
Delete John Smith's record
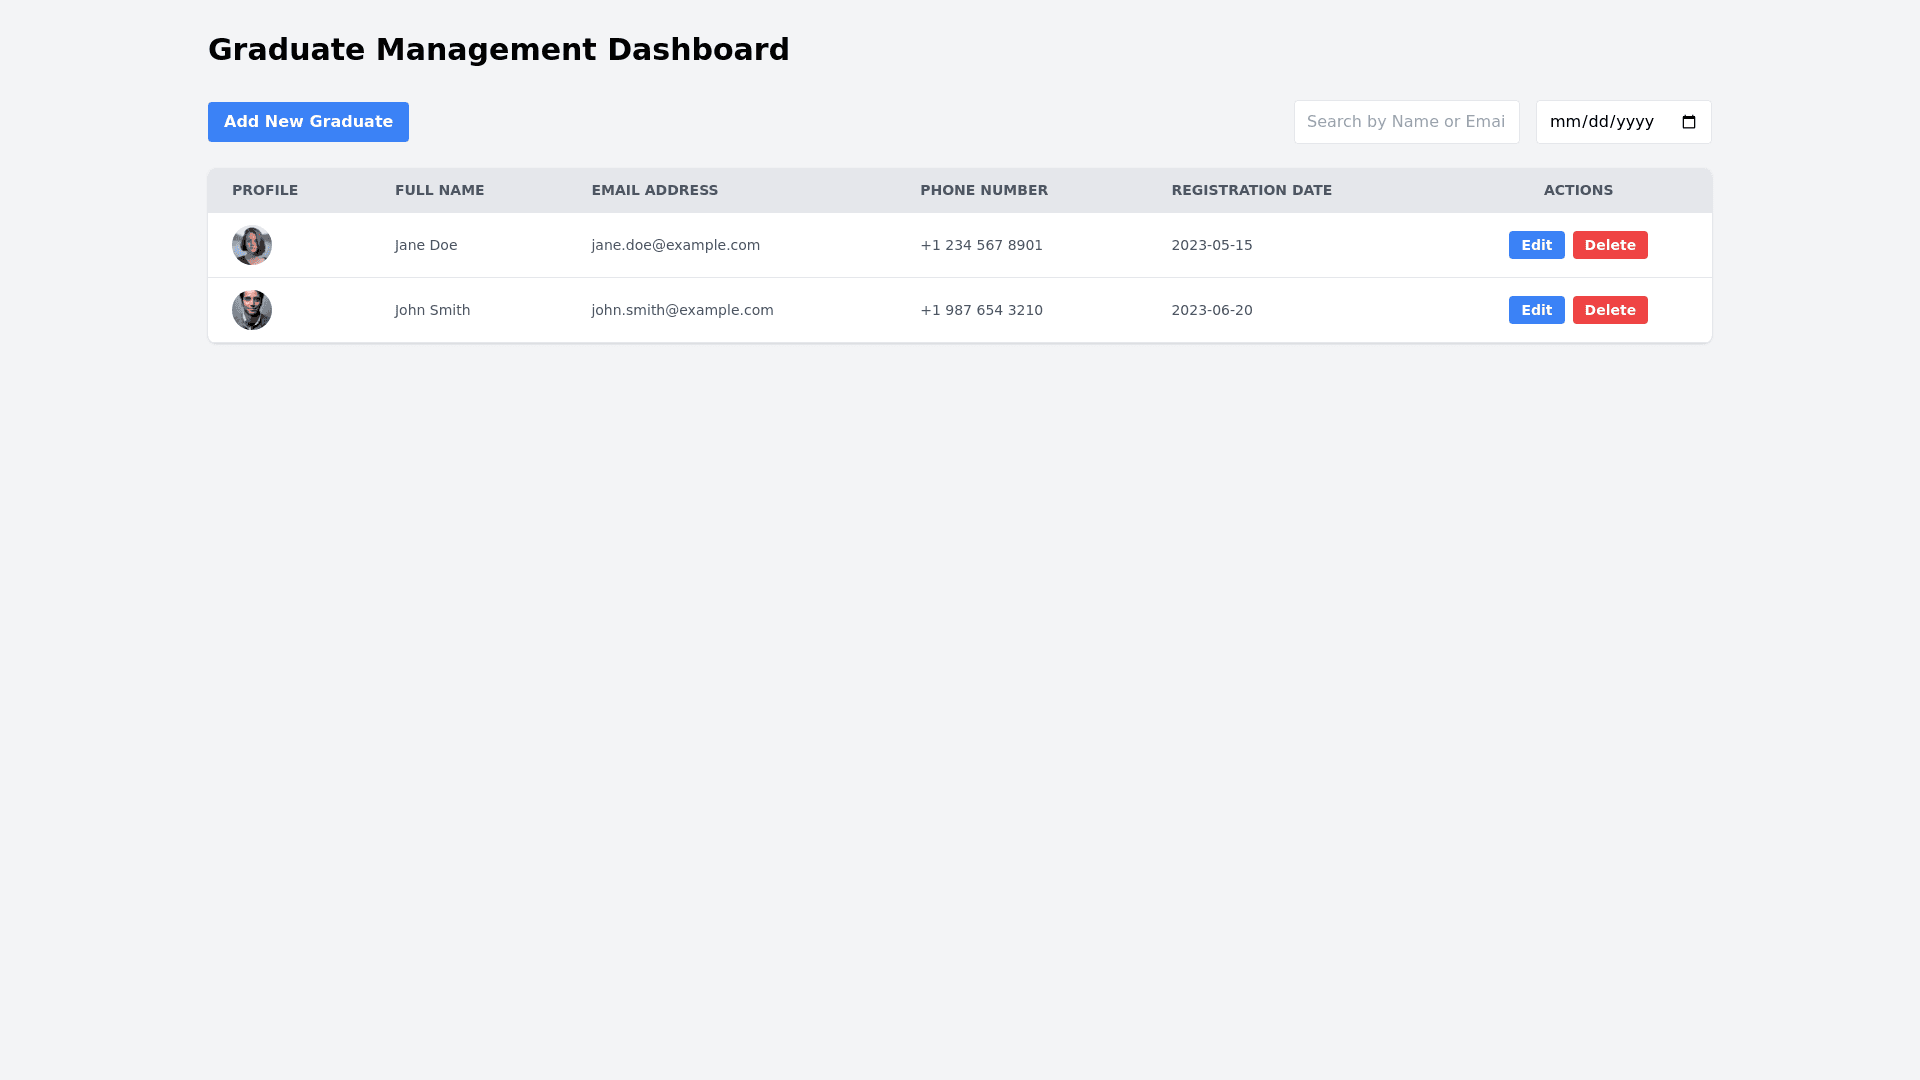pos(1609,310)
